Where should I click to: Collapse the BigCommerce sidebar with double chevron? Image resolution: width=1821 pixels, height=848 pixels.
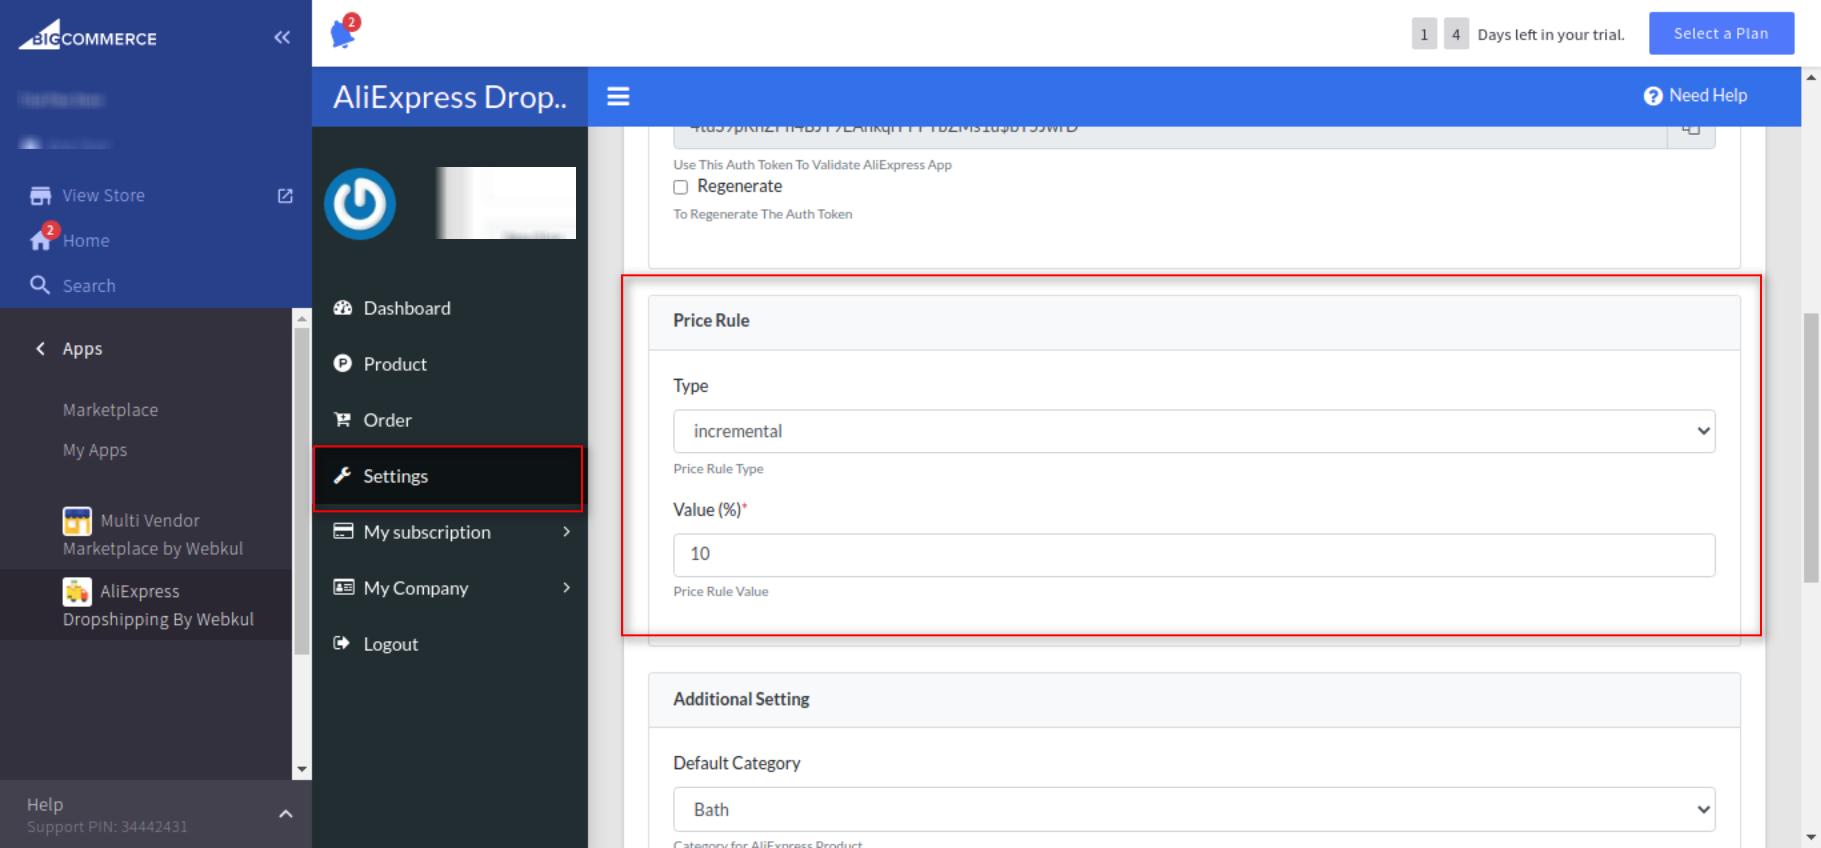click(x=282, y=37)
